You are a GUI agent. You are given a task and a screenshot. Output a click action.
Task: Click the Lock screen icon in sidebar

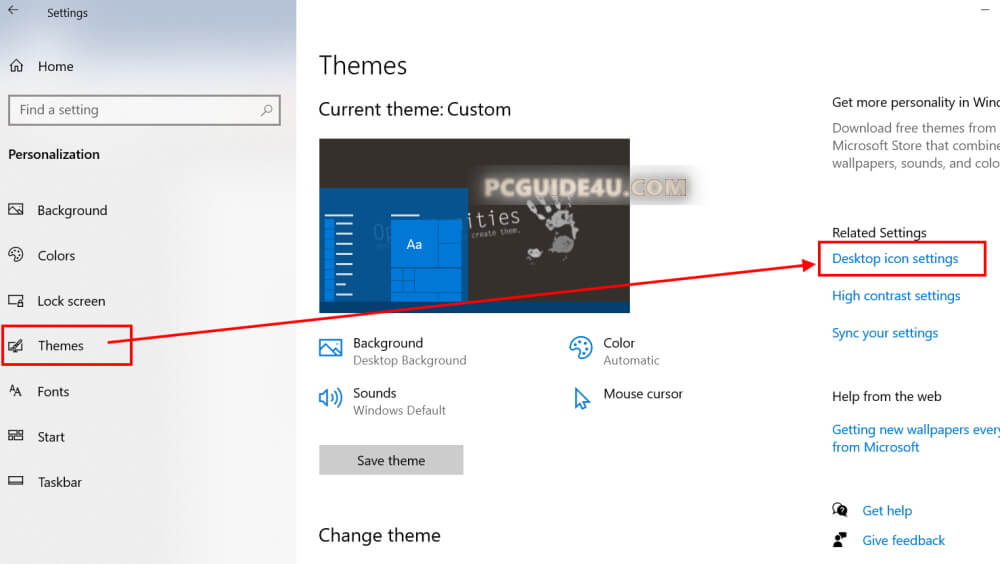click(x=16, y=301)
